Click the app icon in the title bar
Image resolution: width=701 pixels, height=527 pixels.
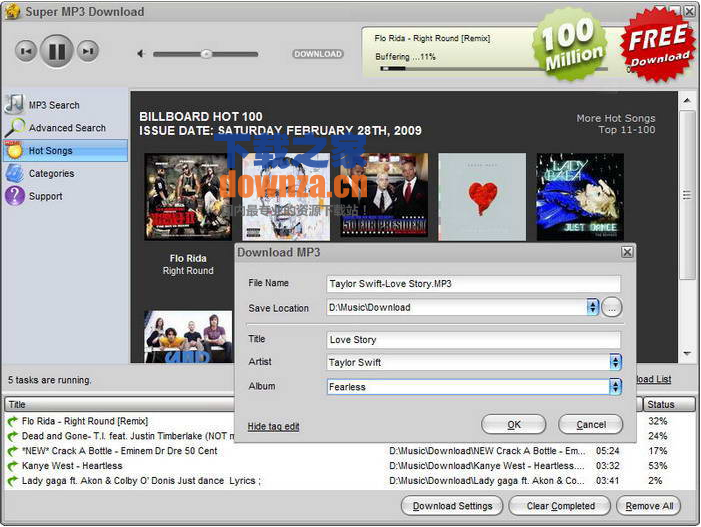click(13, 11)
